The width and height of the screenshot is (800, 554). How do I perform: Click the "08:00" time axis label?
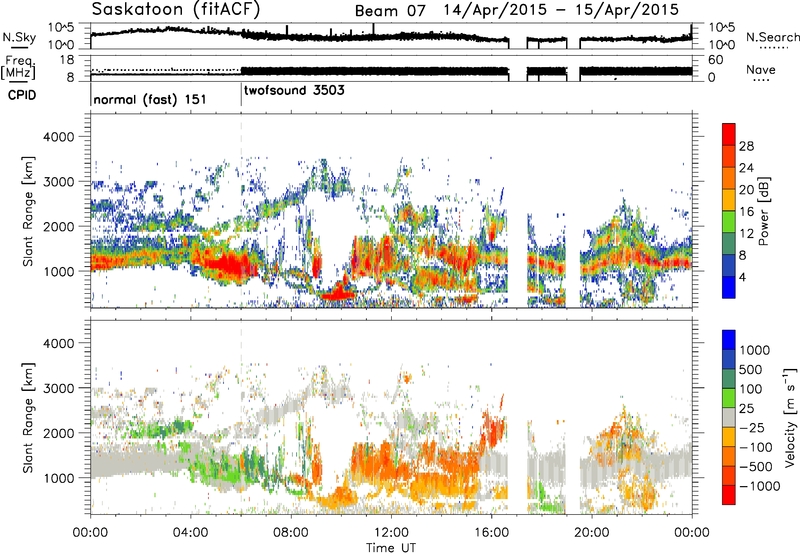pos(291,533)
